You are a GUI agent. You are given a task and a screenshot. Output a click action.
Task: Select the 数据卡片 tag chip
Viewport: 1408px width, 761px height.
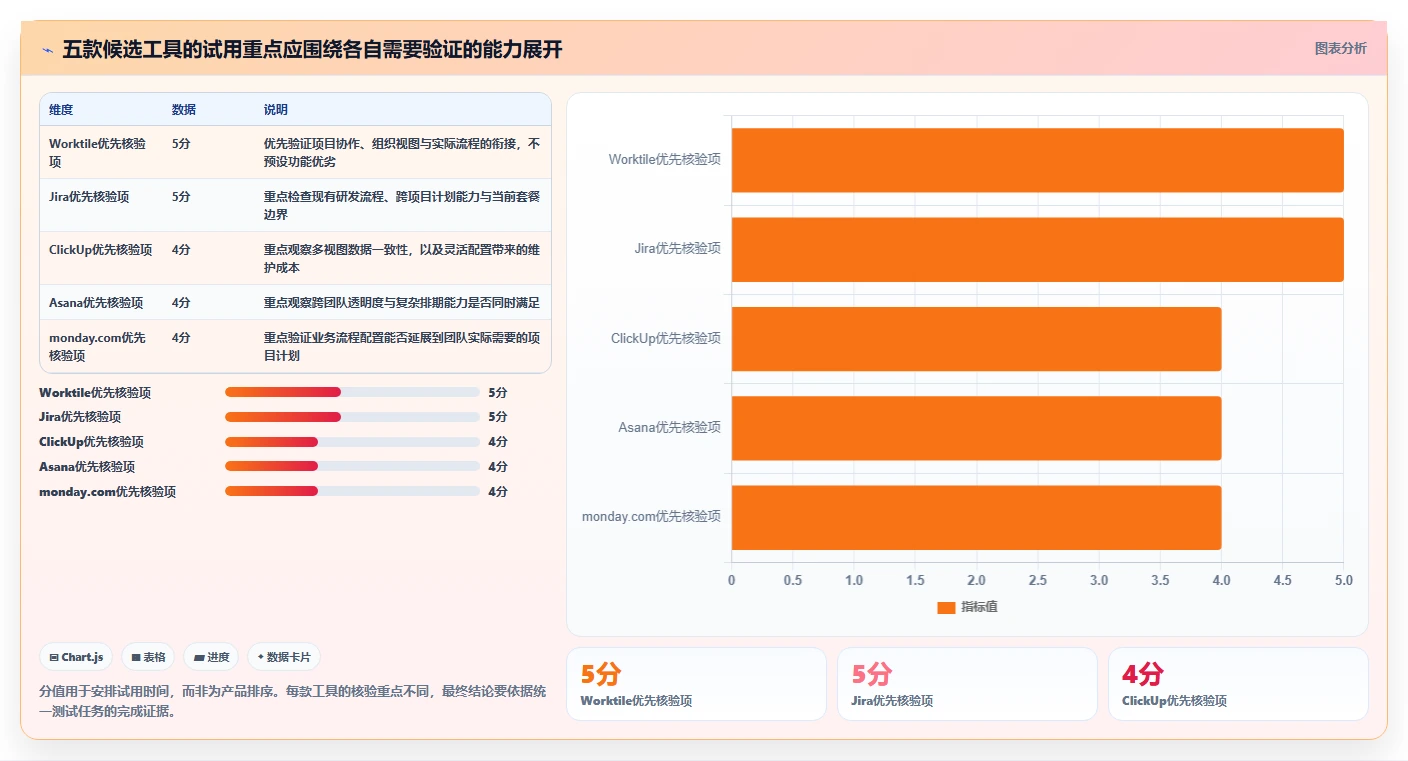284,657
